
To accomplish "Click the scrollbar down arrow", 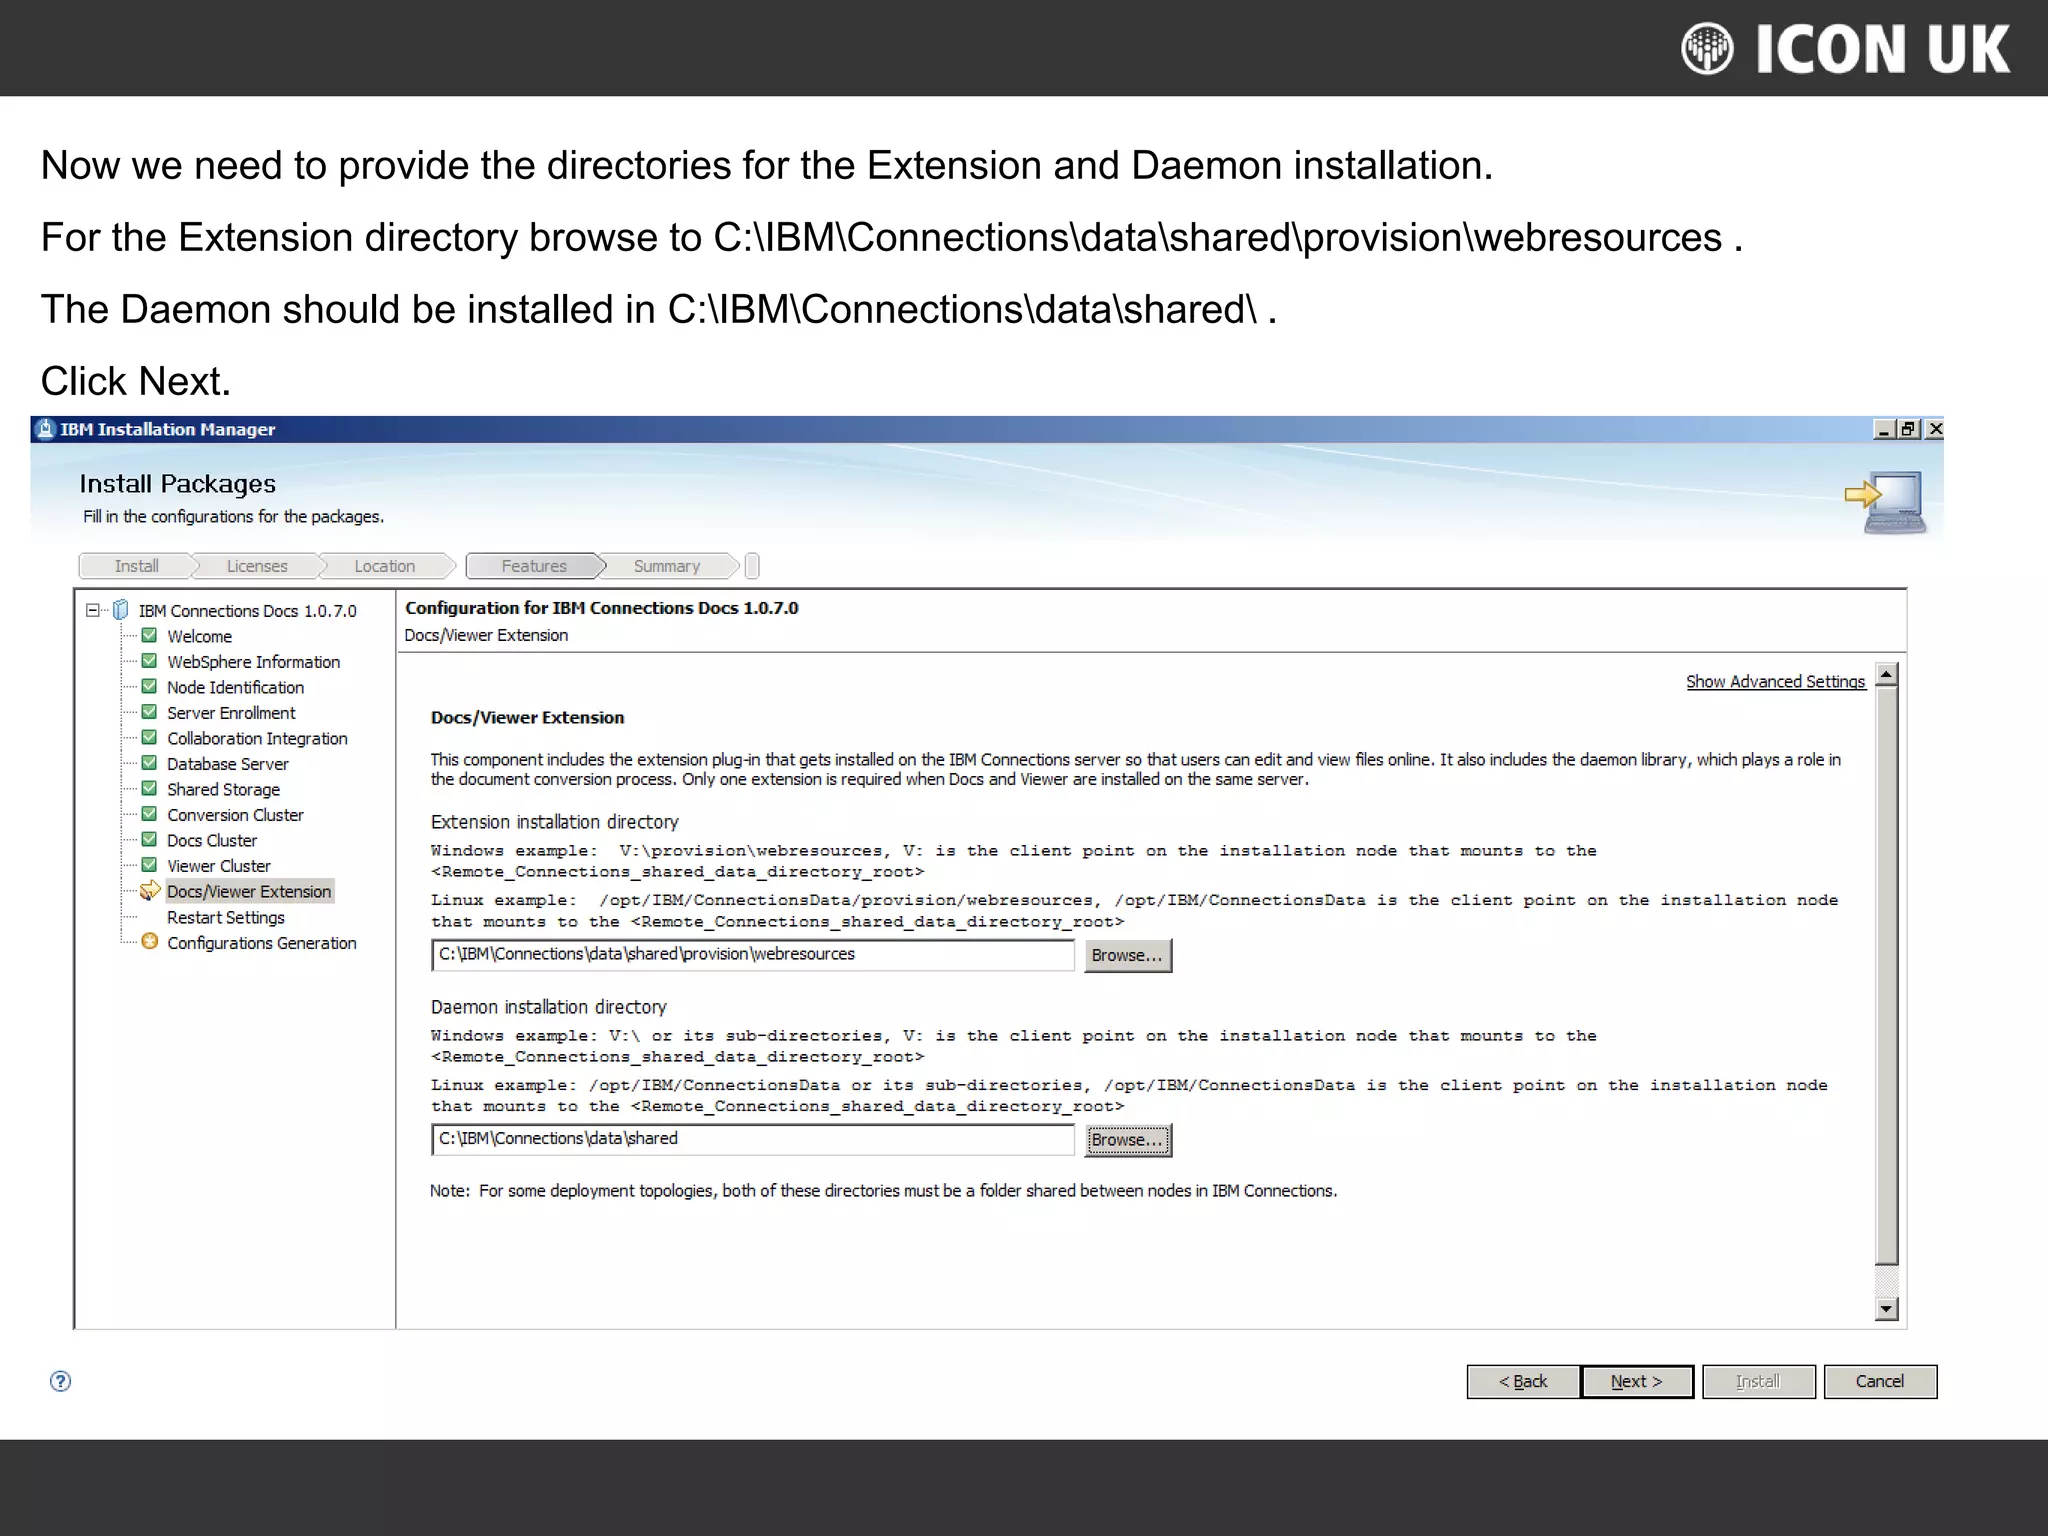I will tap(1886, 1308).
